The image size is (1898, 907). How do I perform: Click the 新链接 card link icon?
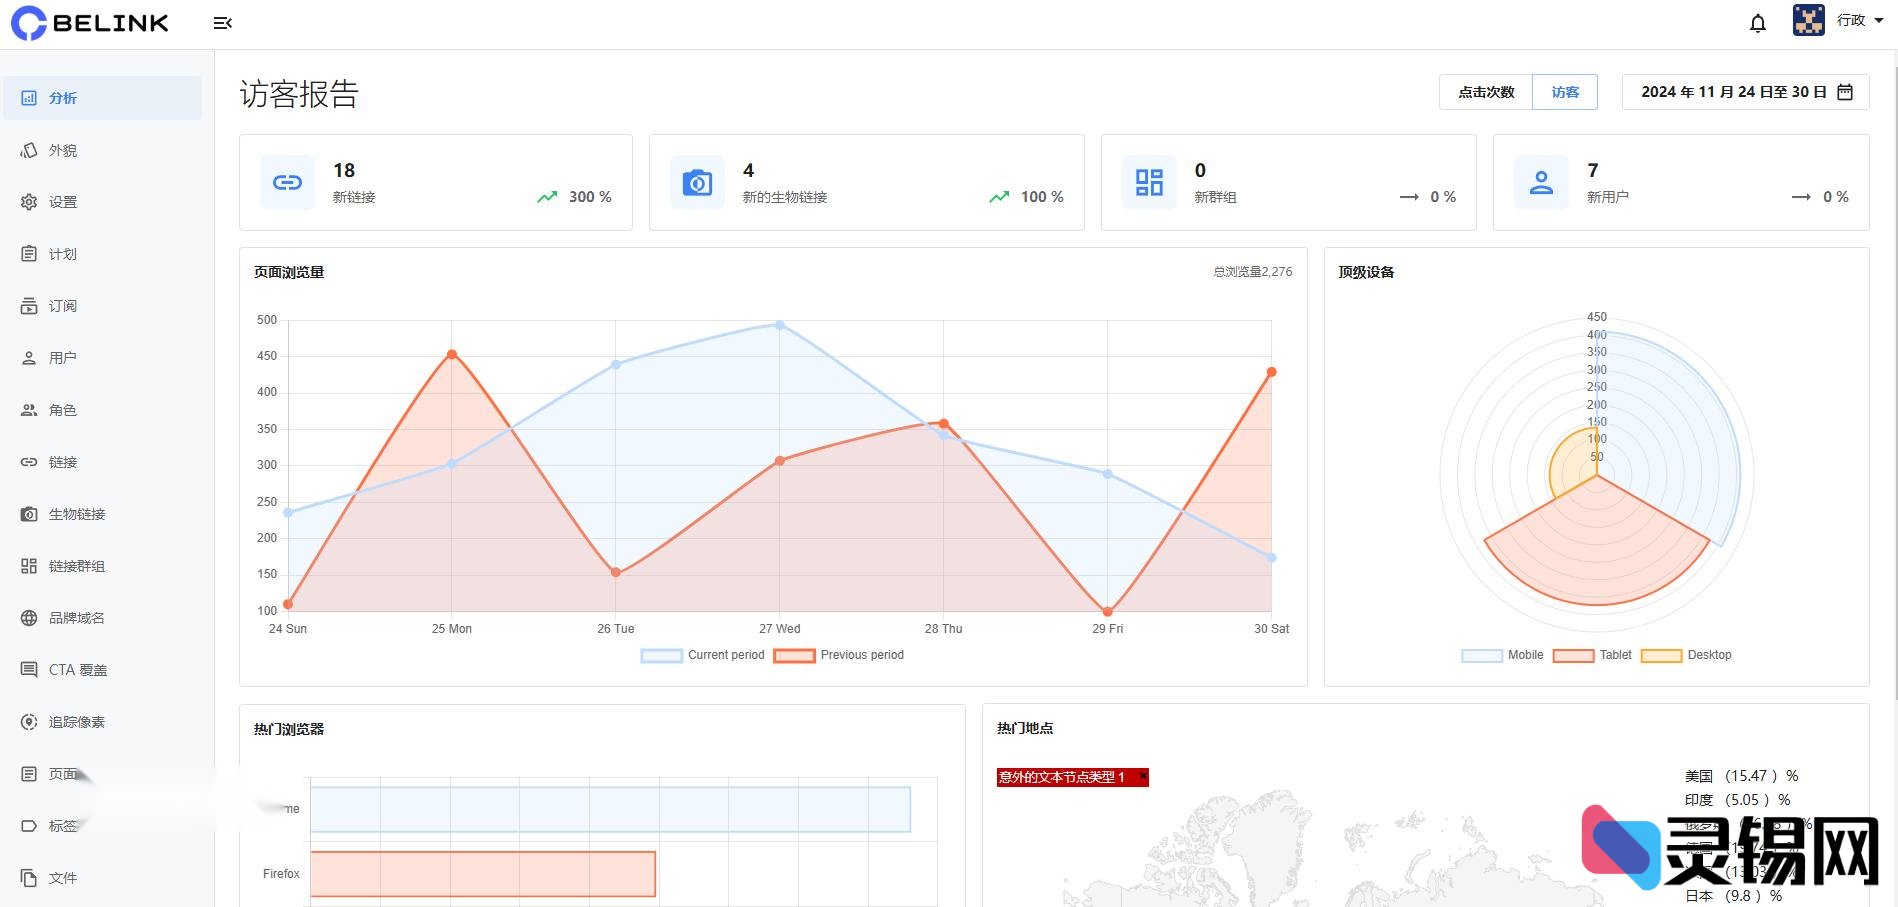(287, 182)
